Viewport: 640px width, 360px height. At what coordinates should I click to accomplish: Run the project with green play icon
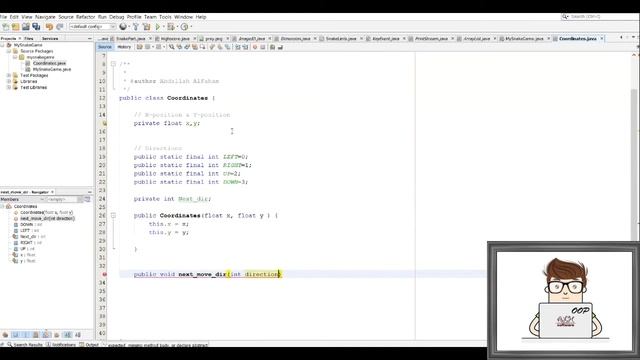point(158,27)
